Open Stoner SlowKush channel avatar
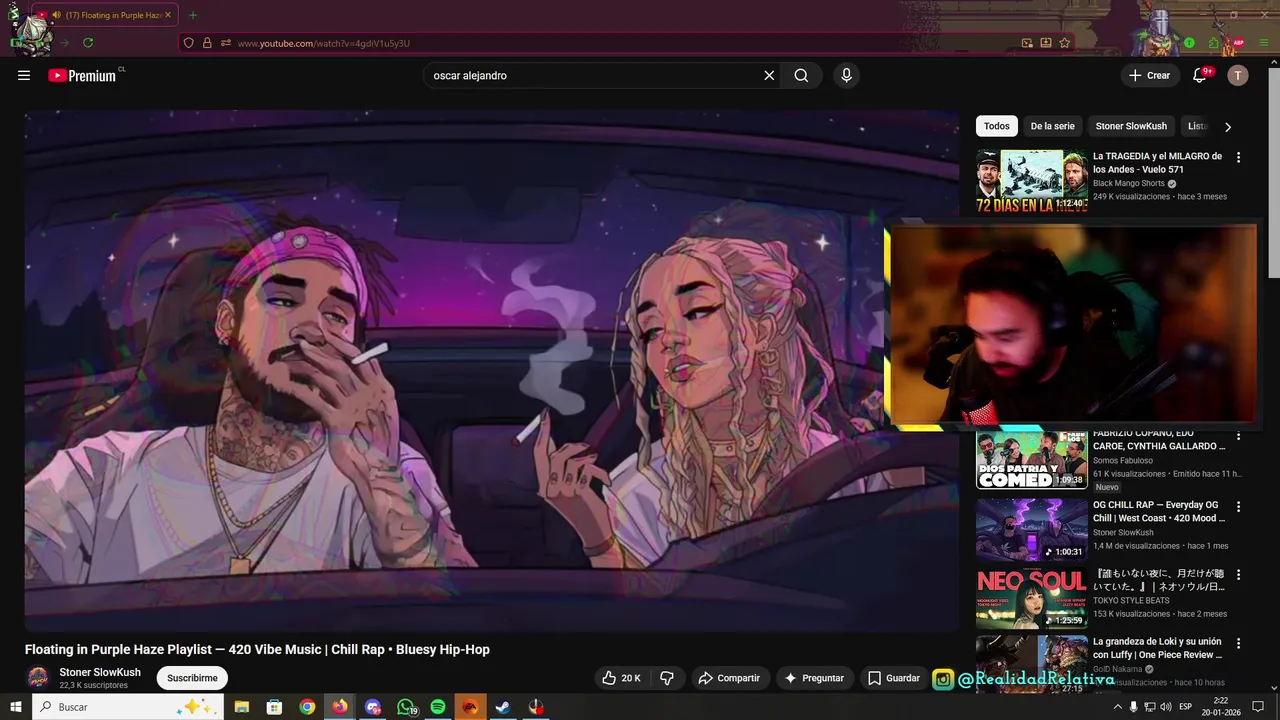 (x=38, y=678)
